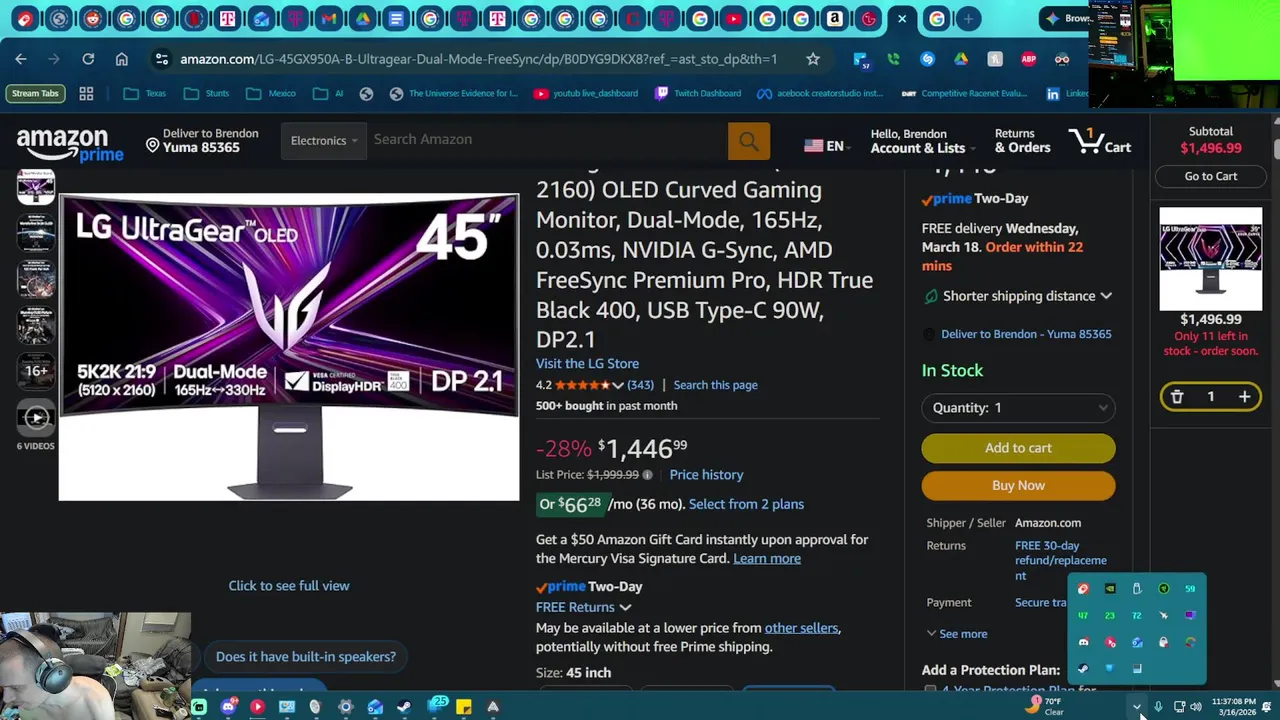Image resolution: width=1280 pixels, height=720 pixels.
Task: Click the Google Drive extension icon
Action: point(961,59)
